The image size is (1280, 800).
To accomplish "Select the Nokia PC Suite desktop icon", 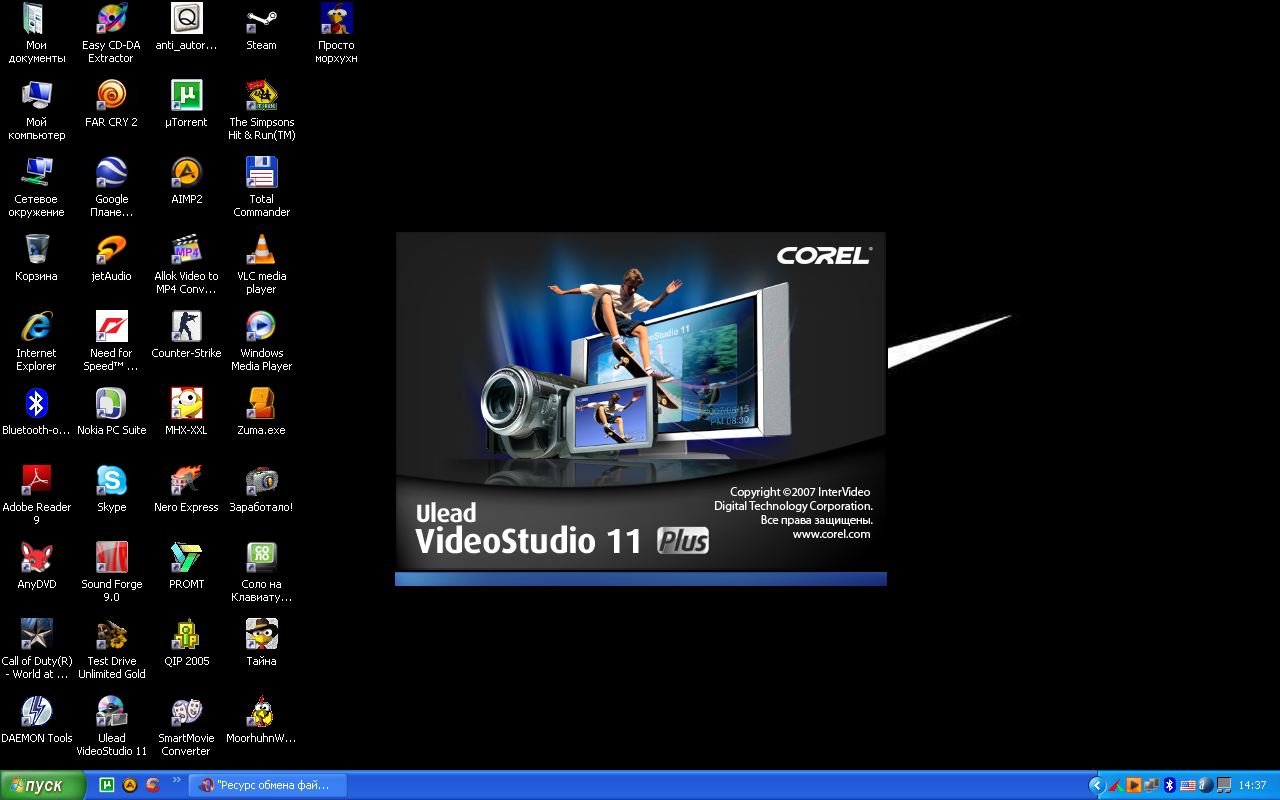I will click(x=111, y=404).
